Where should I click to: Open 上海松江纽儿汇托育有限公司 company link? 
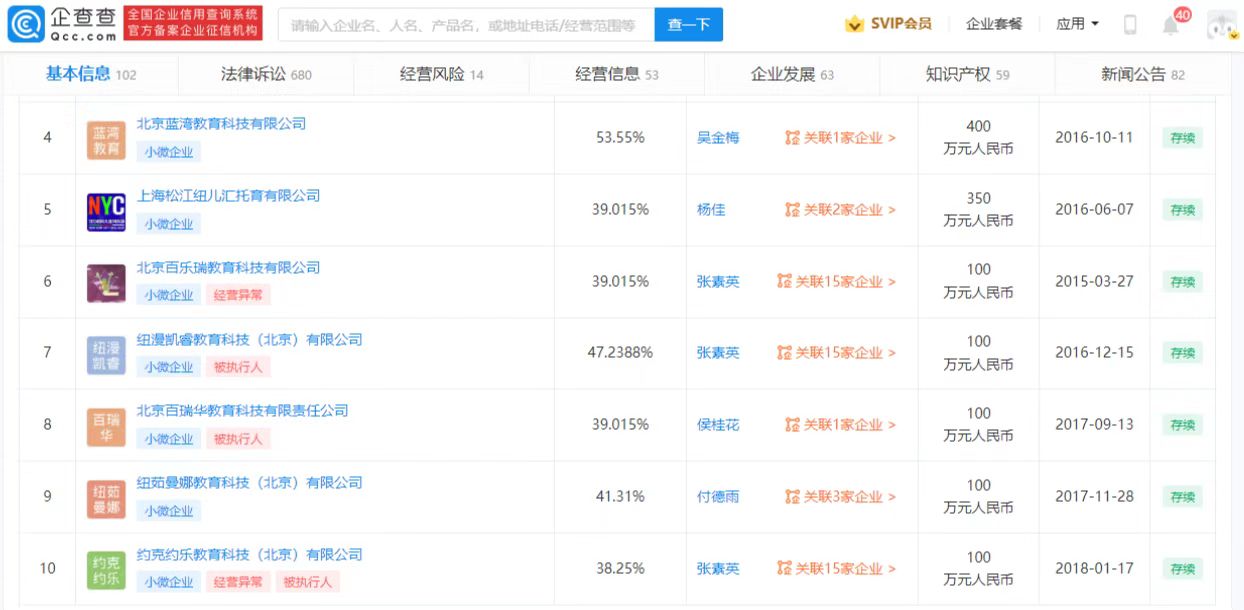(228, 196)
